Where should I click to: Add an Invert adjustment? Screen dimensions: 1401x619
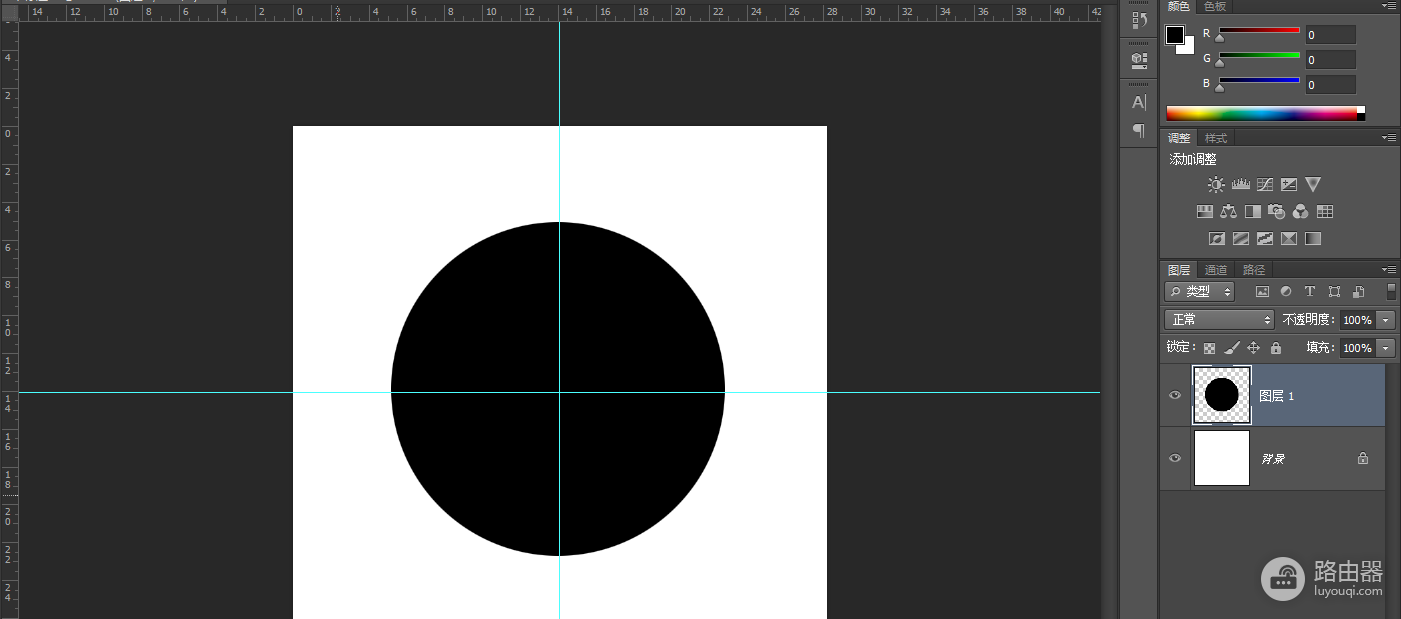[x=1217, y=238]
